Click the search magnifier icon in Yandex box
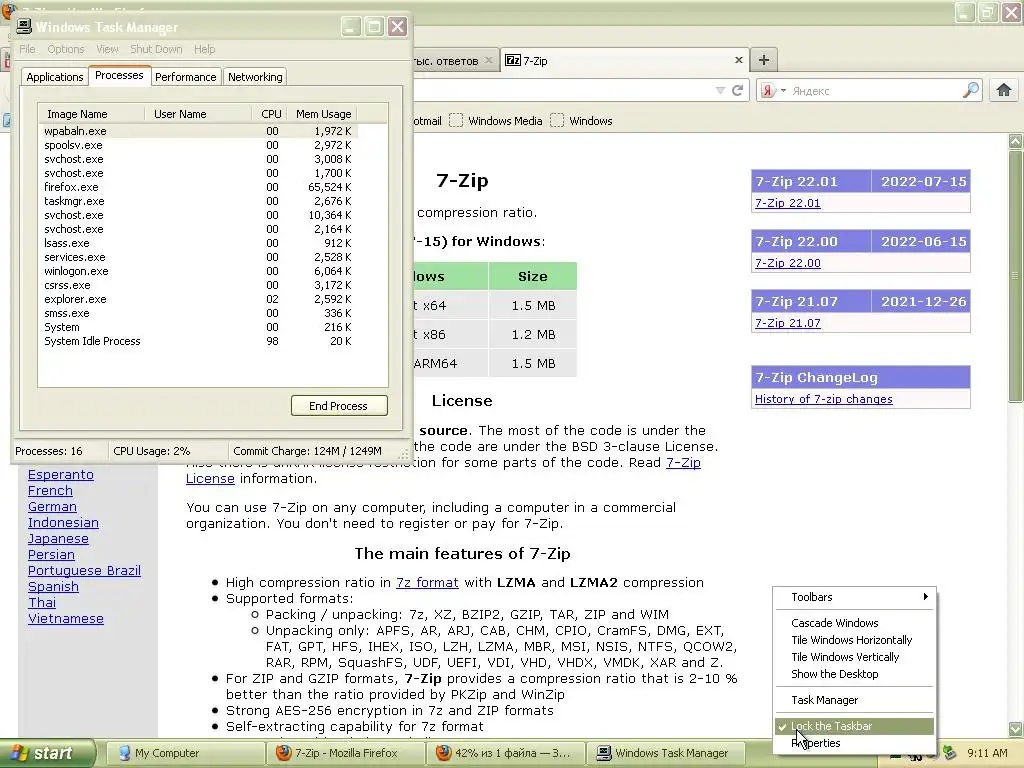 tap(970, 90)
